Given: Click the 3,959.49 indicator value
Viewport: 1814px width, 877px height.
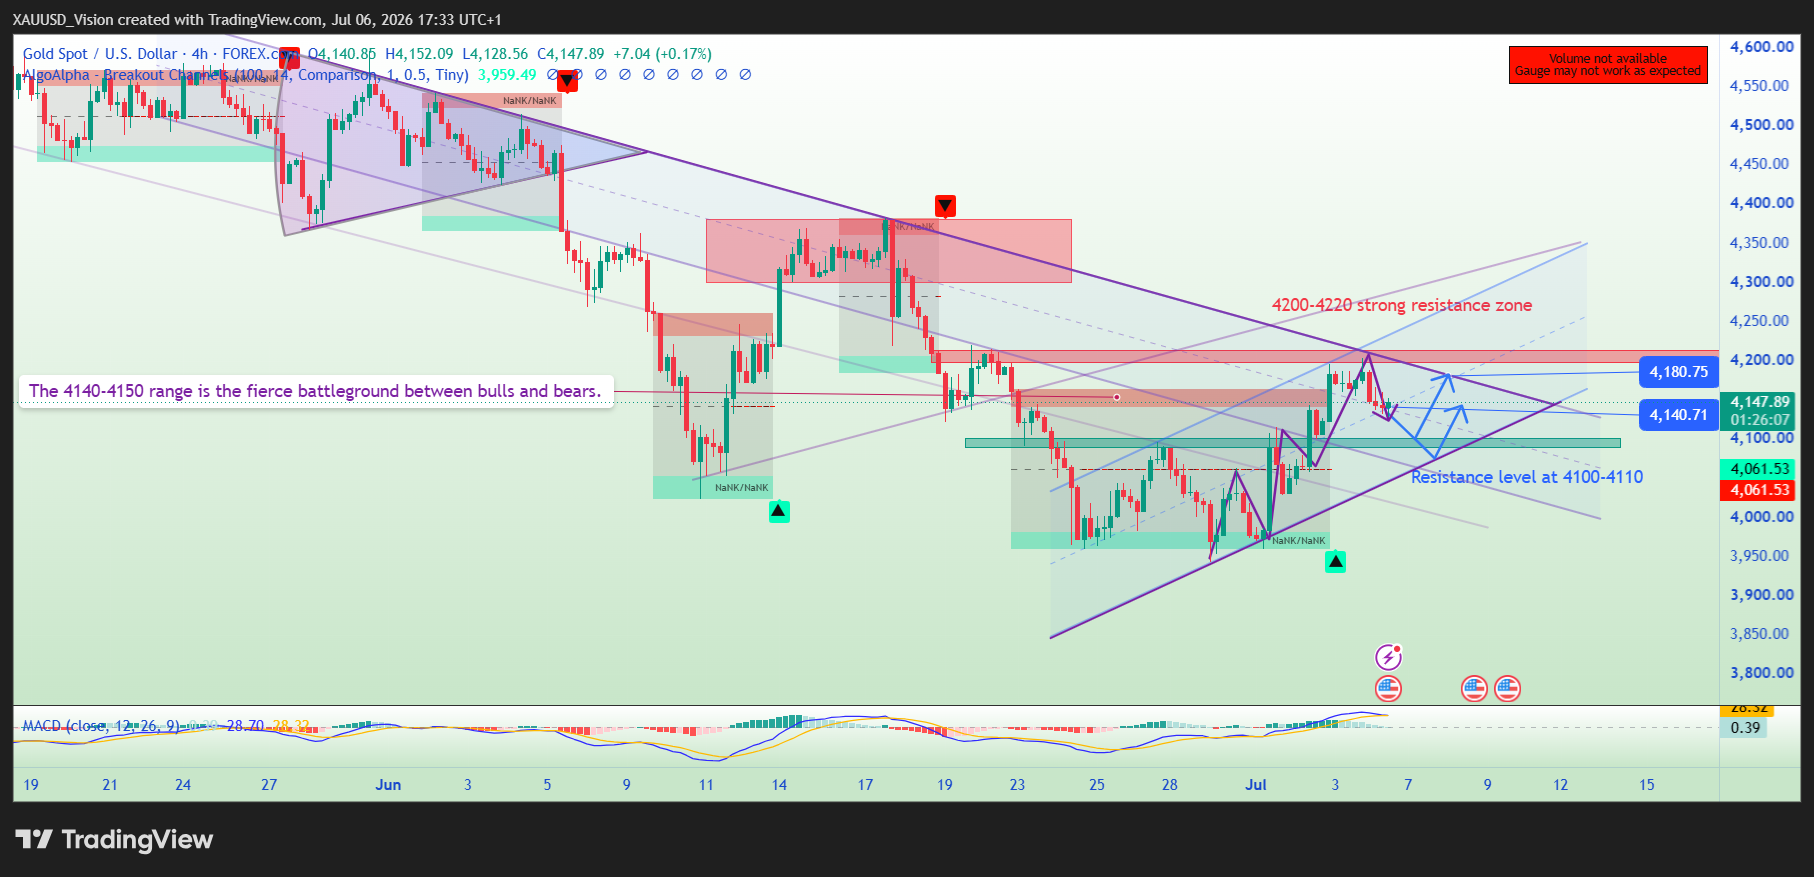Looking at the screenshot, I should pyautogui.click(x=507, y=75).
